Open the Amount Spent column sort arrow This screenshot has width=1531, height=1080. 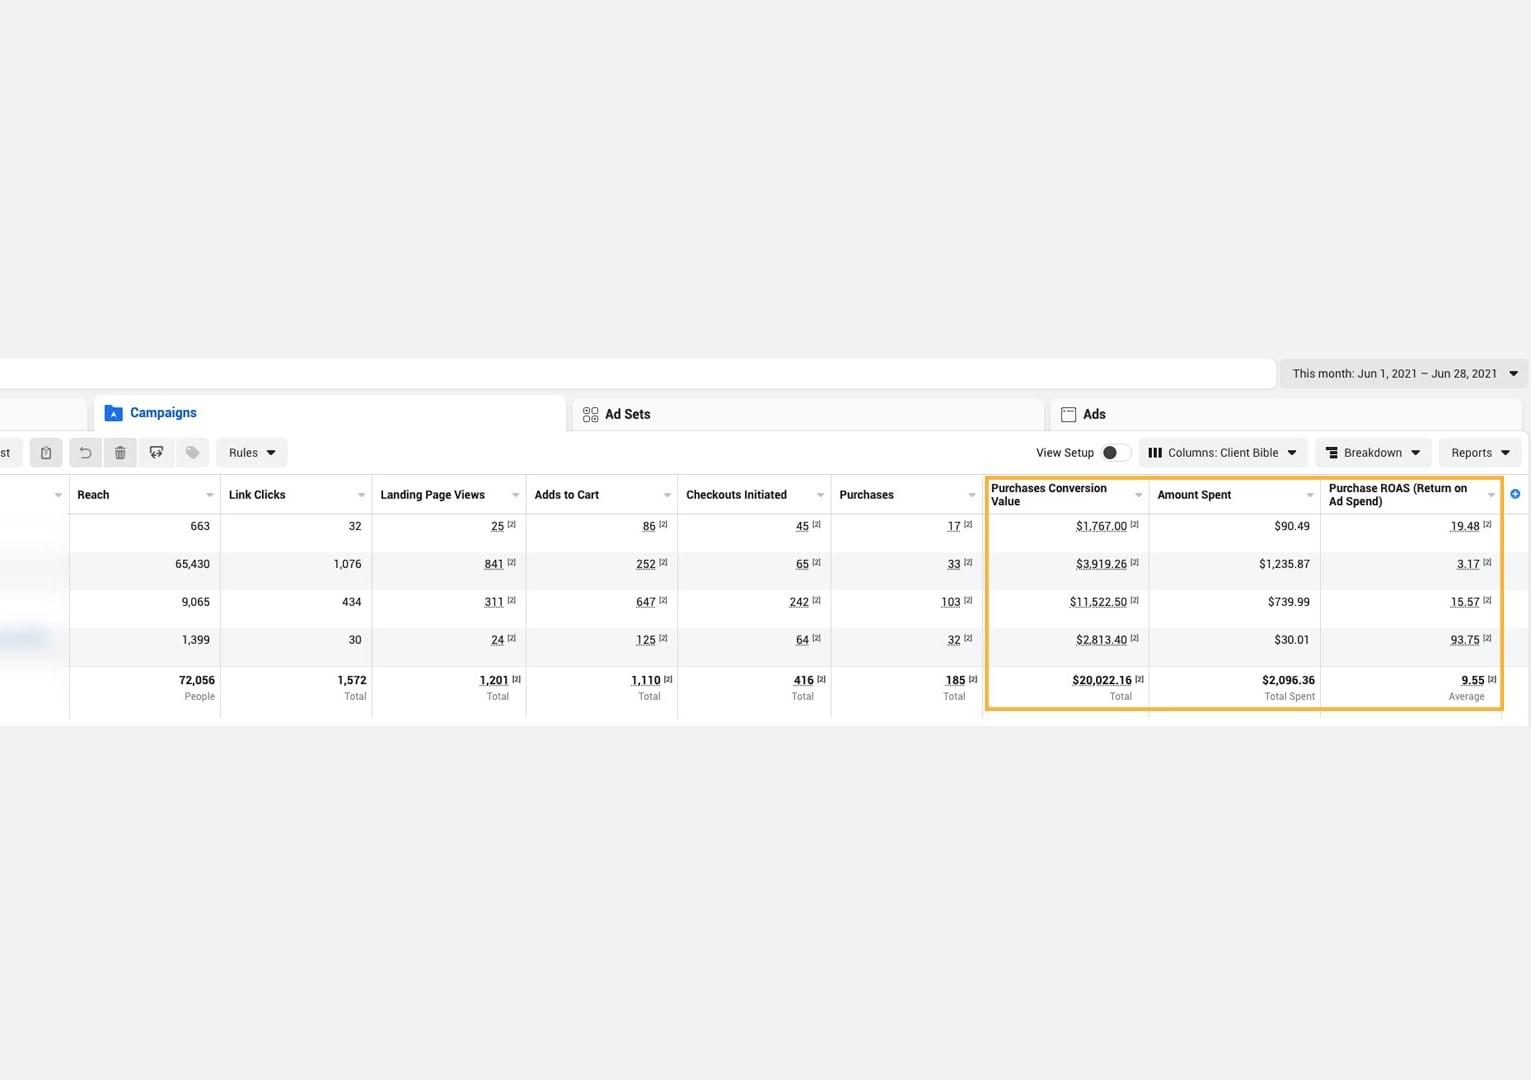(x=1309, y=495)
